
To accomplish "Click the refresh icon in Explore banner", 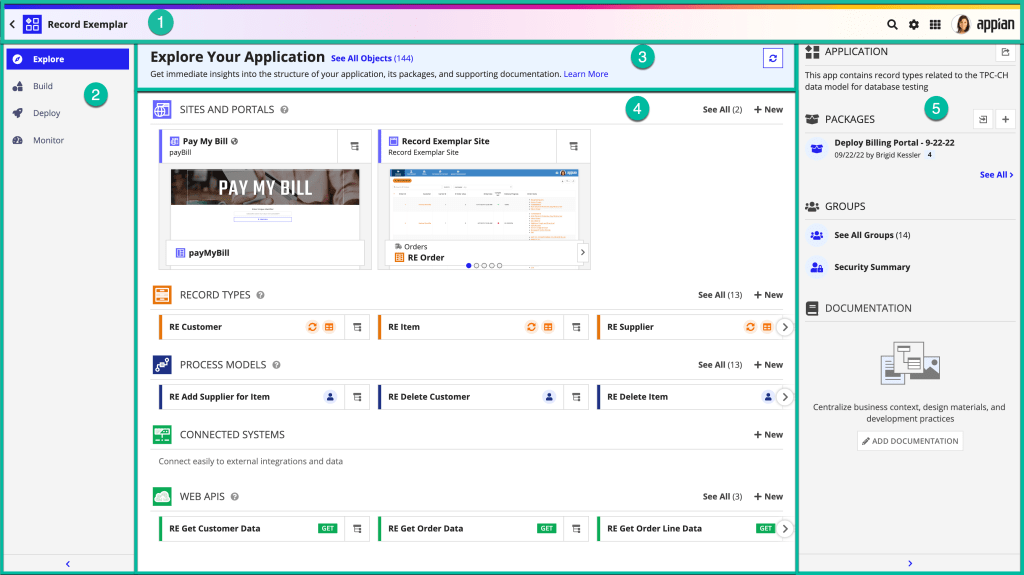I will 772,59.
